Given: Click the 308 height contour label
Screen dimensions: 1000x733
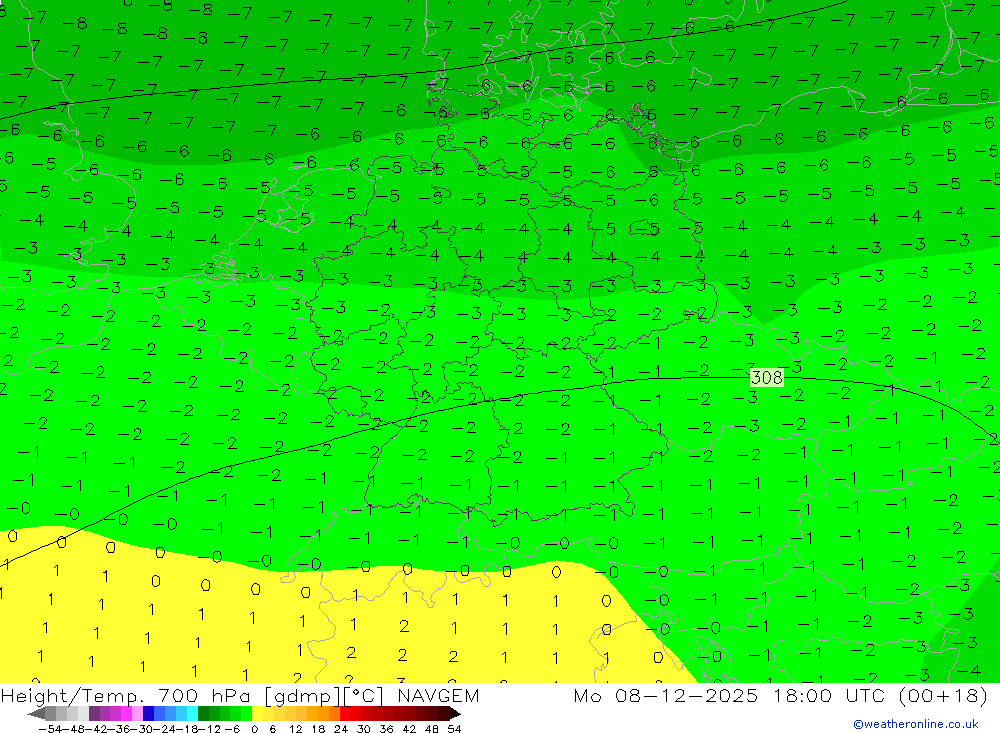Looking at the screenshot, I should [767, 378].
